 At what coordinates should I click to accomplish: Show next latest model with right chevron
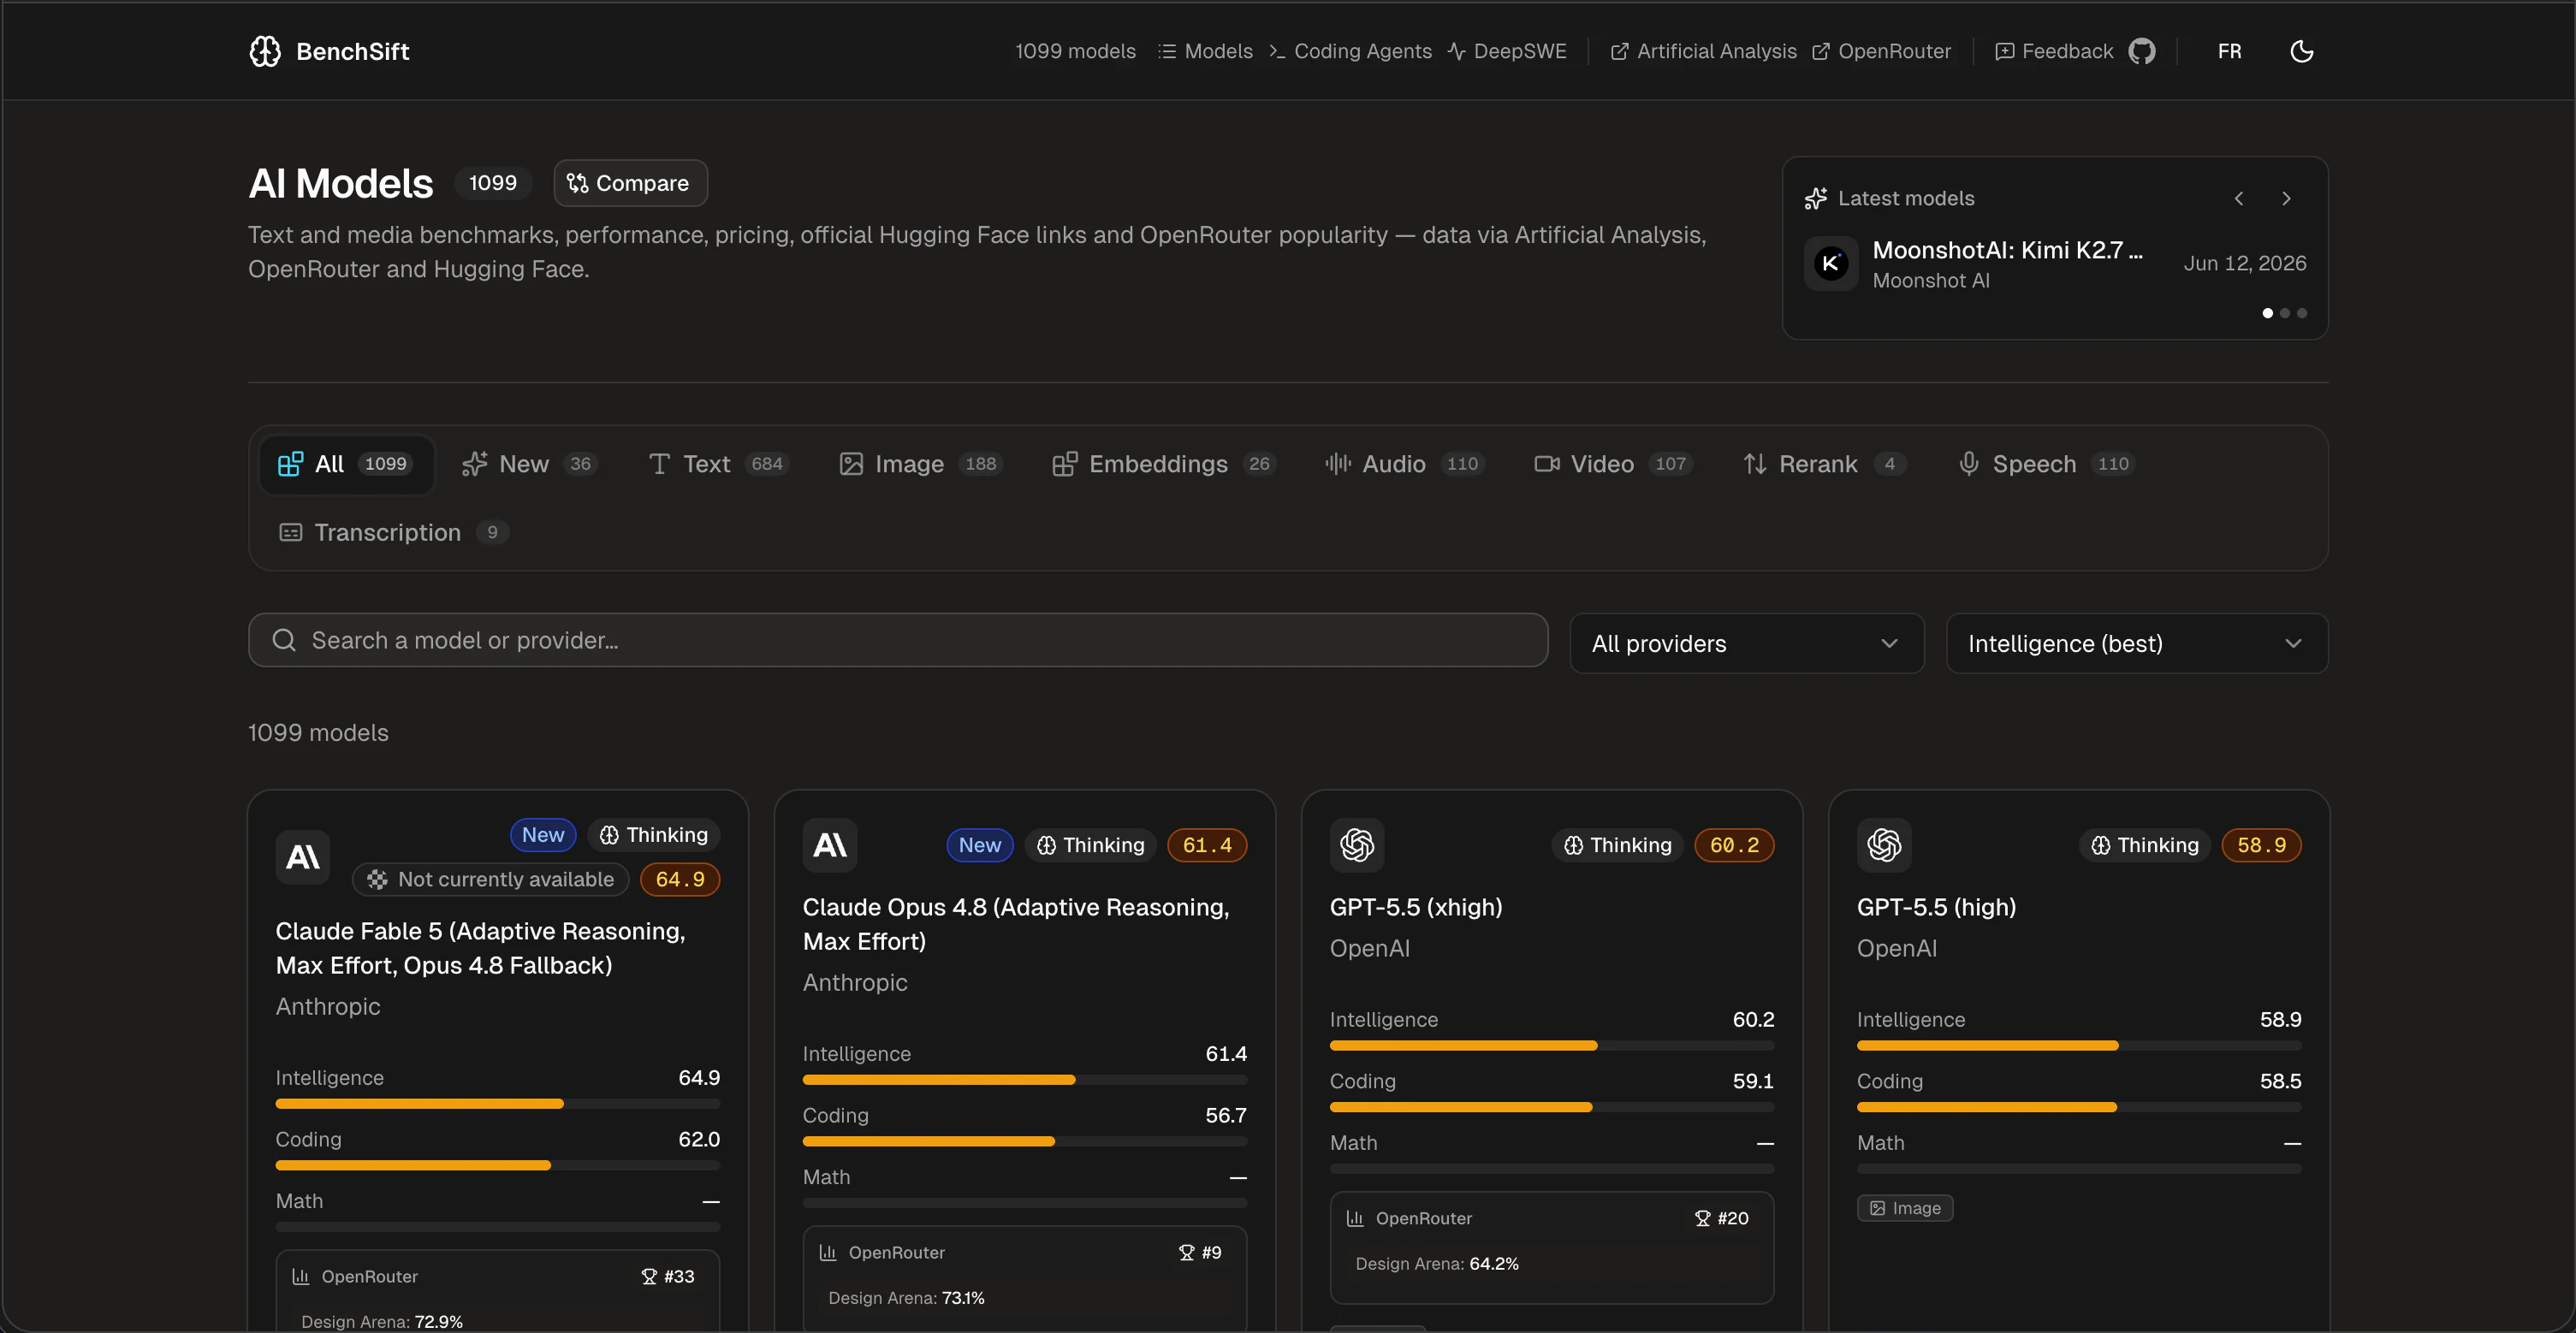click(x=2286, y=198)
